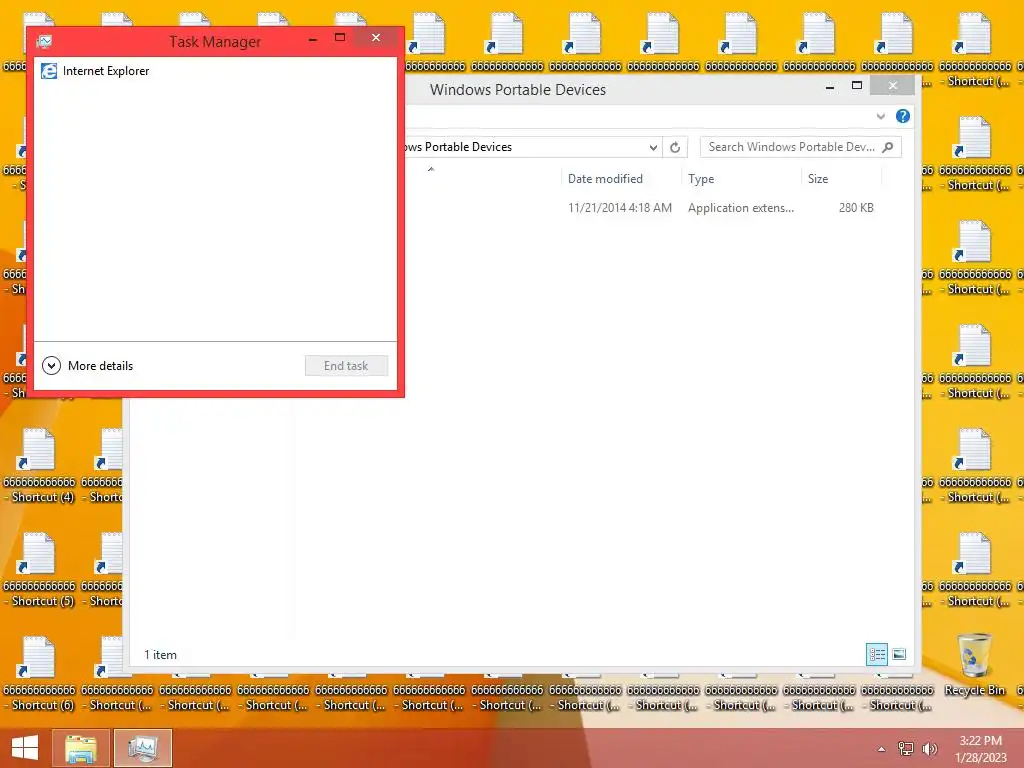Click the Task Manager title bar icon
The image size is (1024, 768).
click(44, 42)
